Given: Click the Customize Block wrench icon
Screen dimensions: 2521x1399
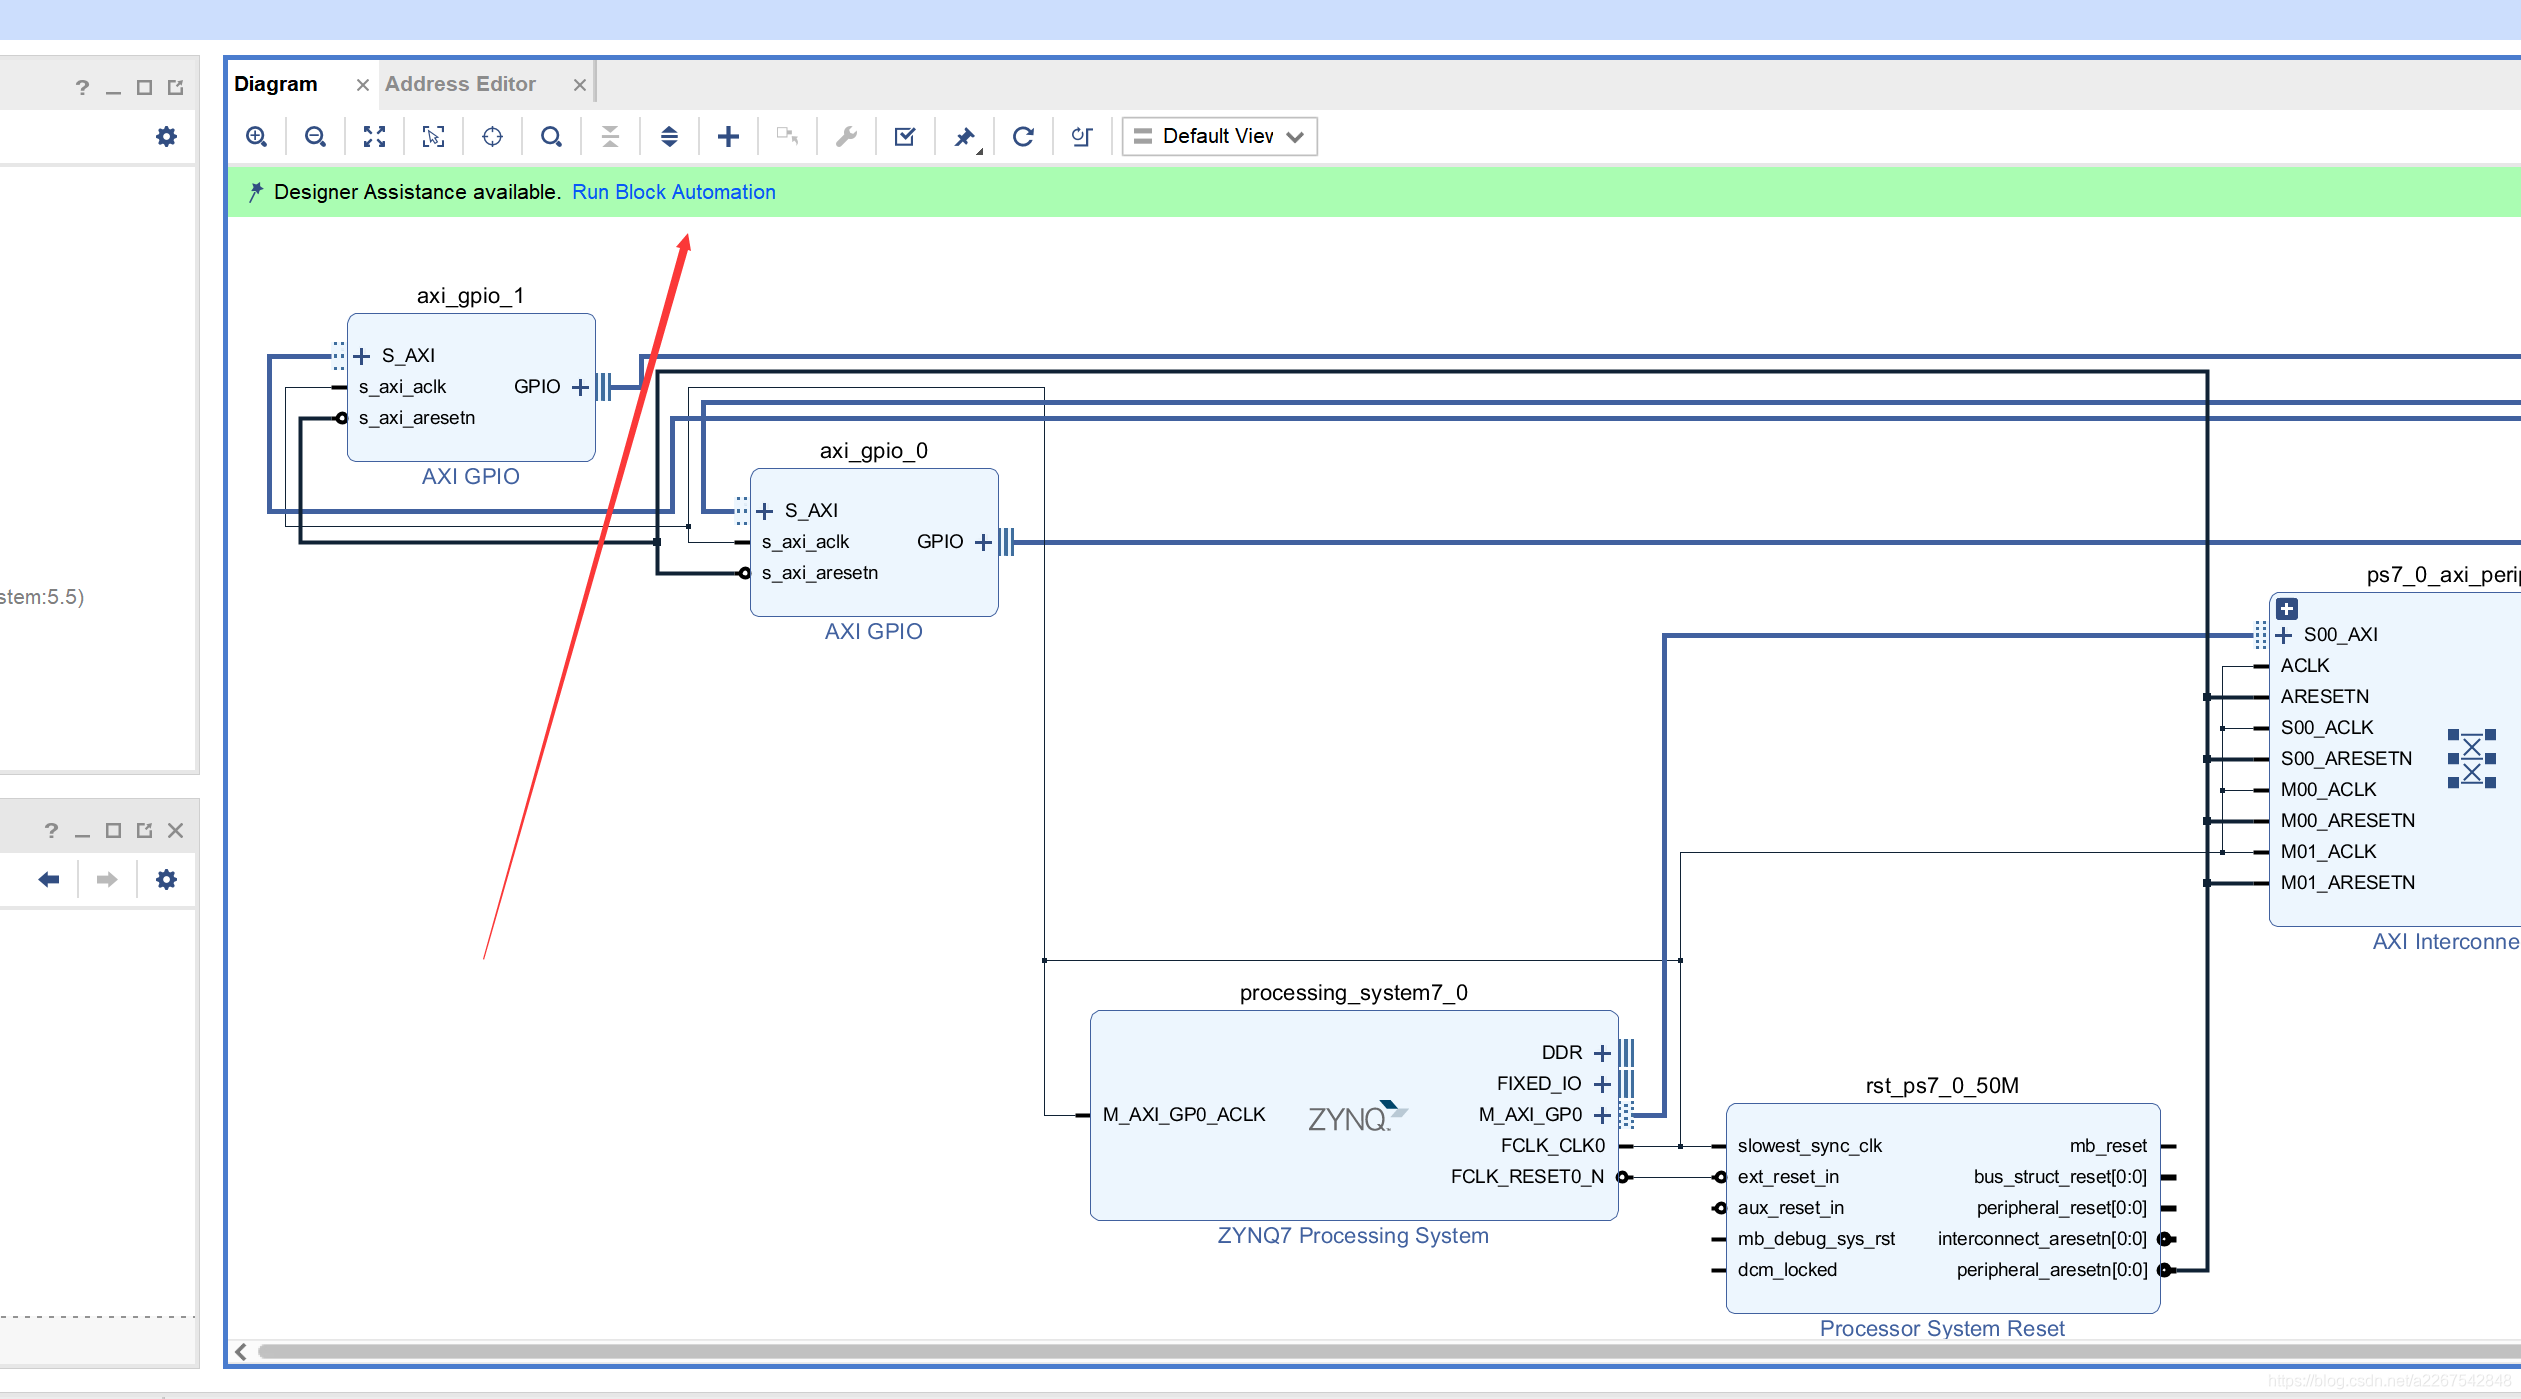Looking at the screenshot, I should (846, 137).
